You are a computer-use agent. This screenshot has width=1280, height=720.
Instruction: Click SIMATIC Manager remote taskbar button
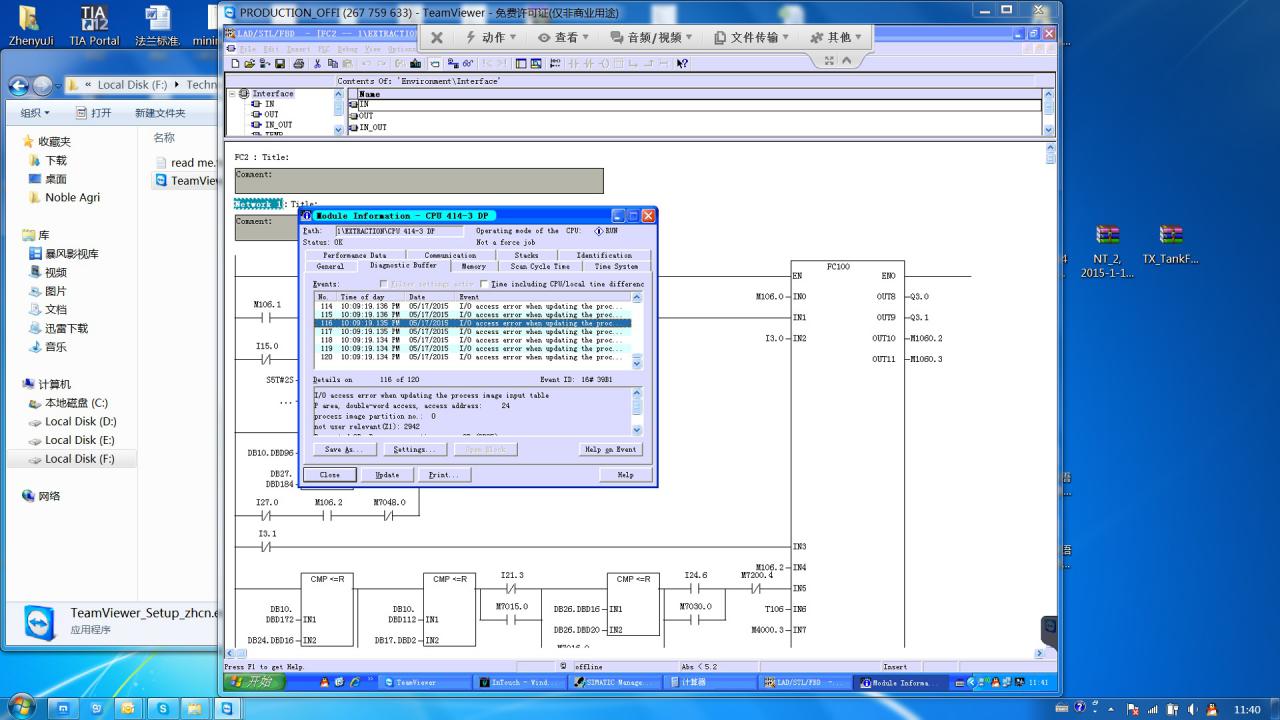616,682
